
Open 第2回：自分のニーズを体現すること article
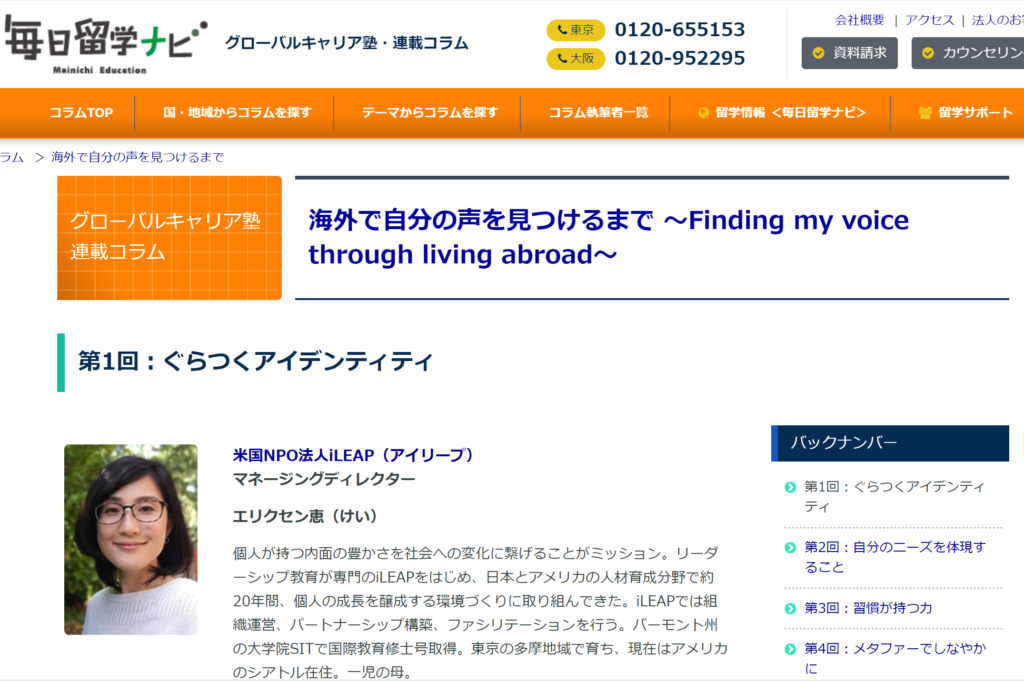(x=881, y=557)
